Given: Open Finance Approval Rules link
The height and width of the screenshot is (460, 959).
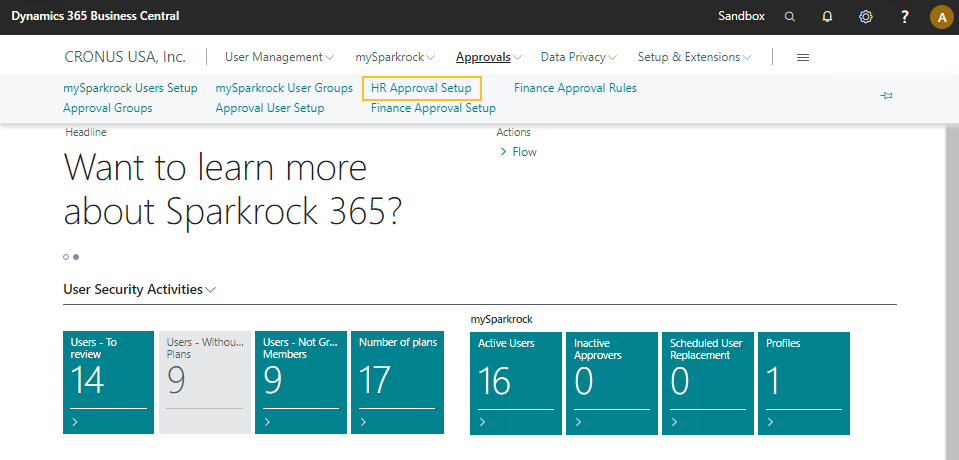Looking at the screenshot, I should [x=575, y=88].
